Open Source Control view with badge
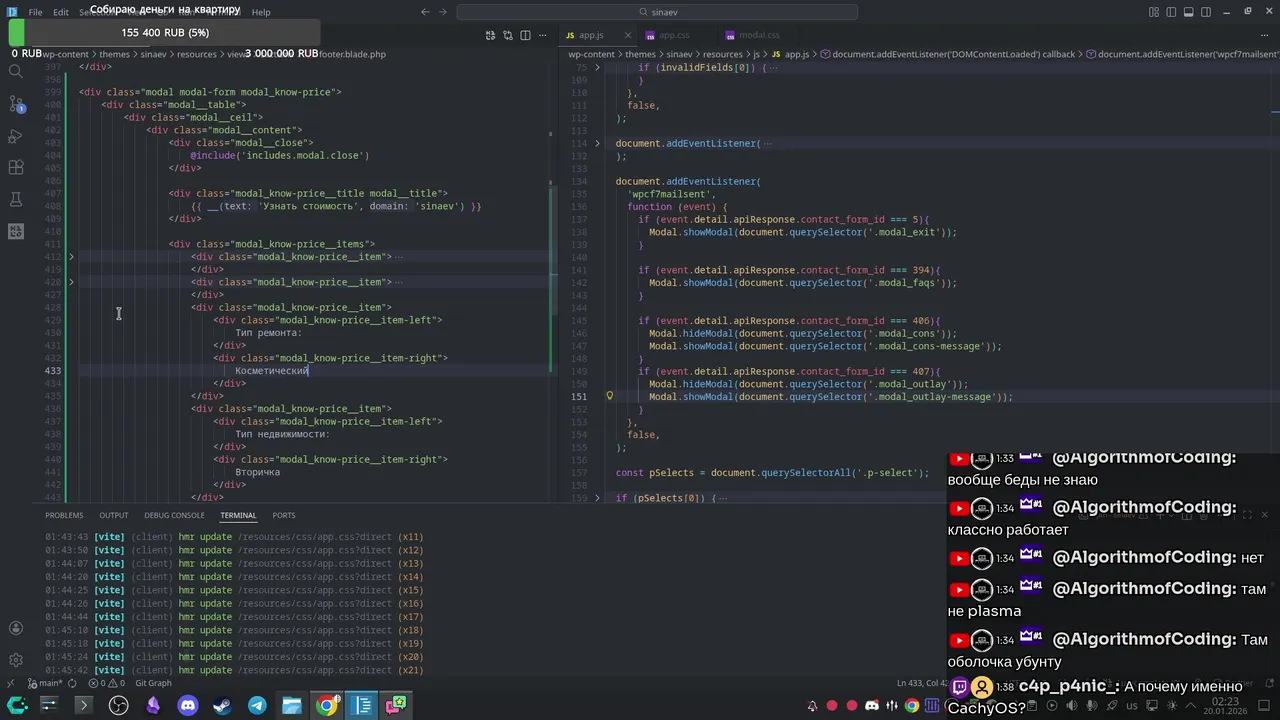The width and height of the screenshot is (1280, 720). click(x=15, y=103)
